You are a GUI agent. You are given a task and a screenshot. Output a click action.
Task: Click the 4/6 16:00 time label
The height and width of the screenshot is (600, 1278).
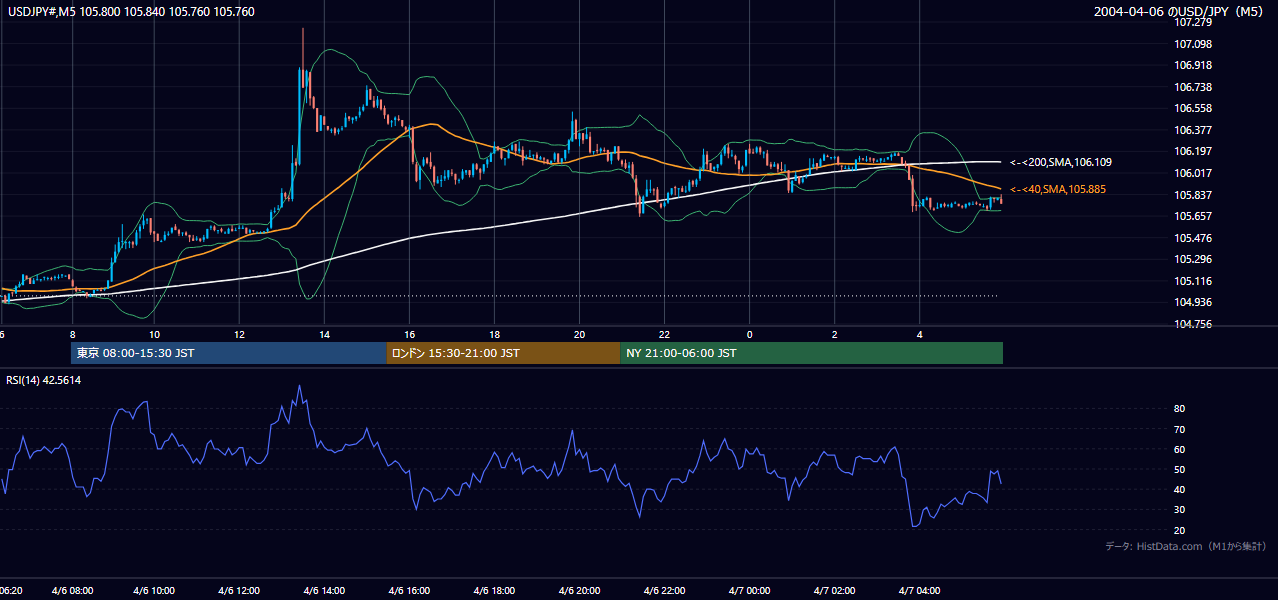[x=409, y=591]
